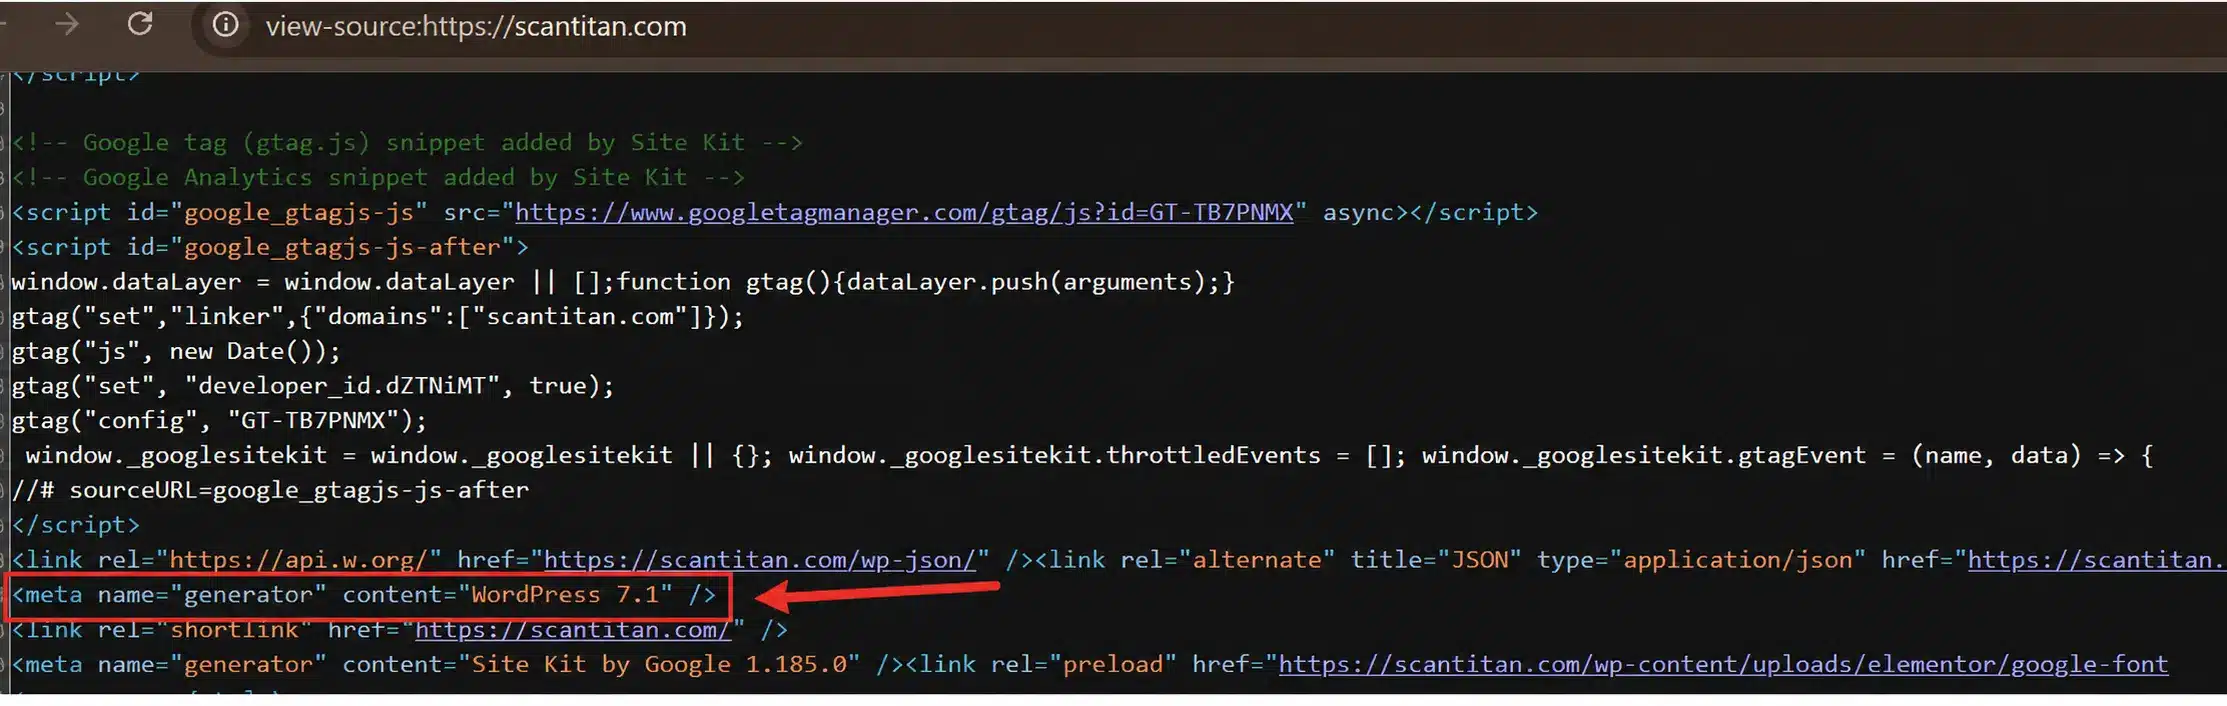2227x706 pixels.
Task: Open the truncated https://scantitan. alternate href link
Action: (2097, 560)
